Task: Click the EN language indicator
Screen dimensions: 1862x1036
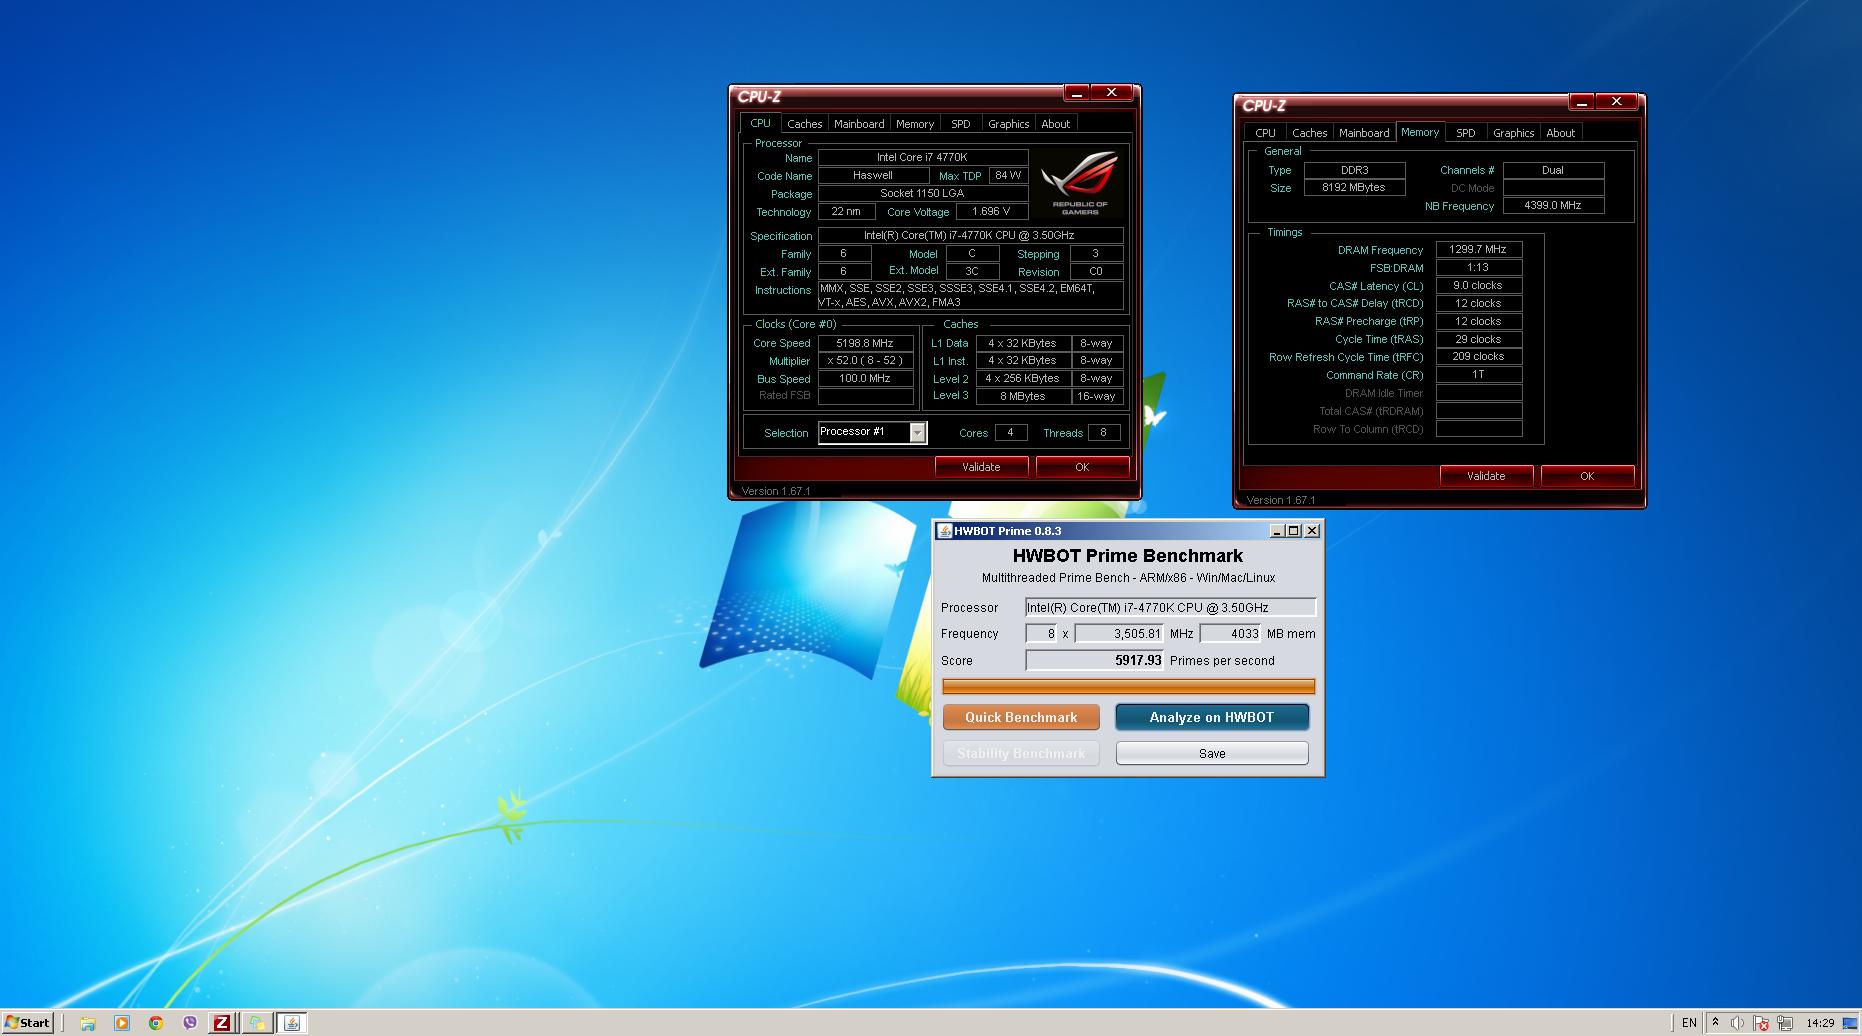Action: (x=1689, y=1023)
